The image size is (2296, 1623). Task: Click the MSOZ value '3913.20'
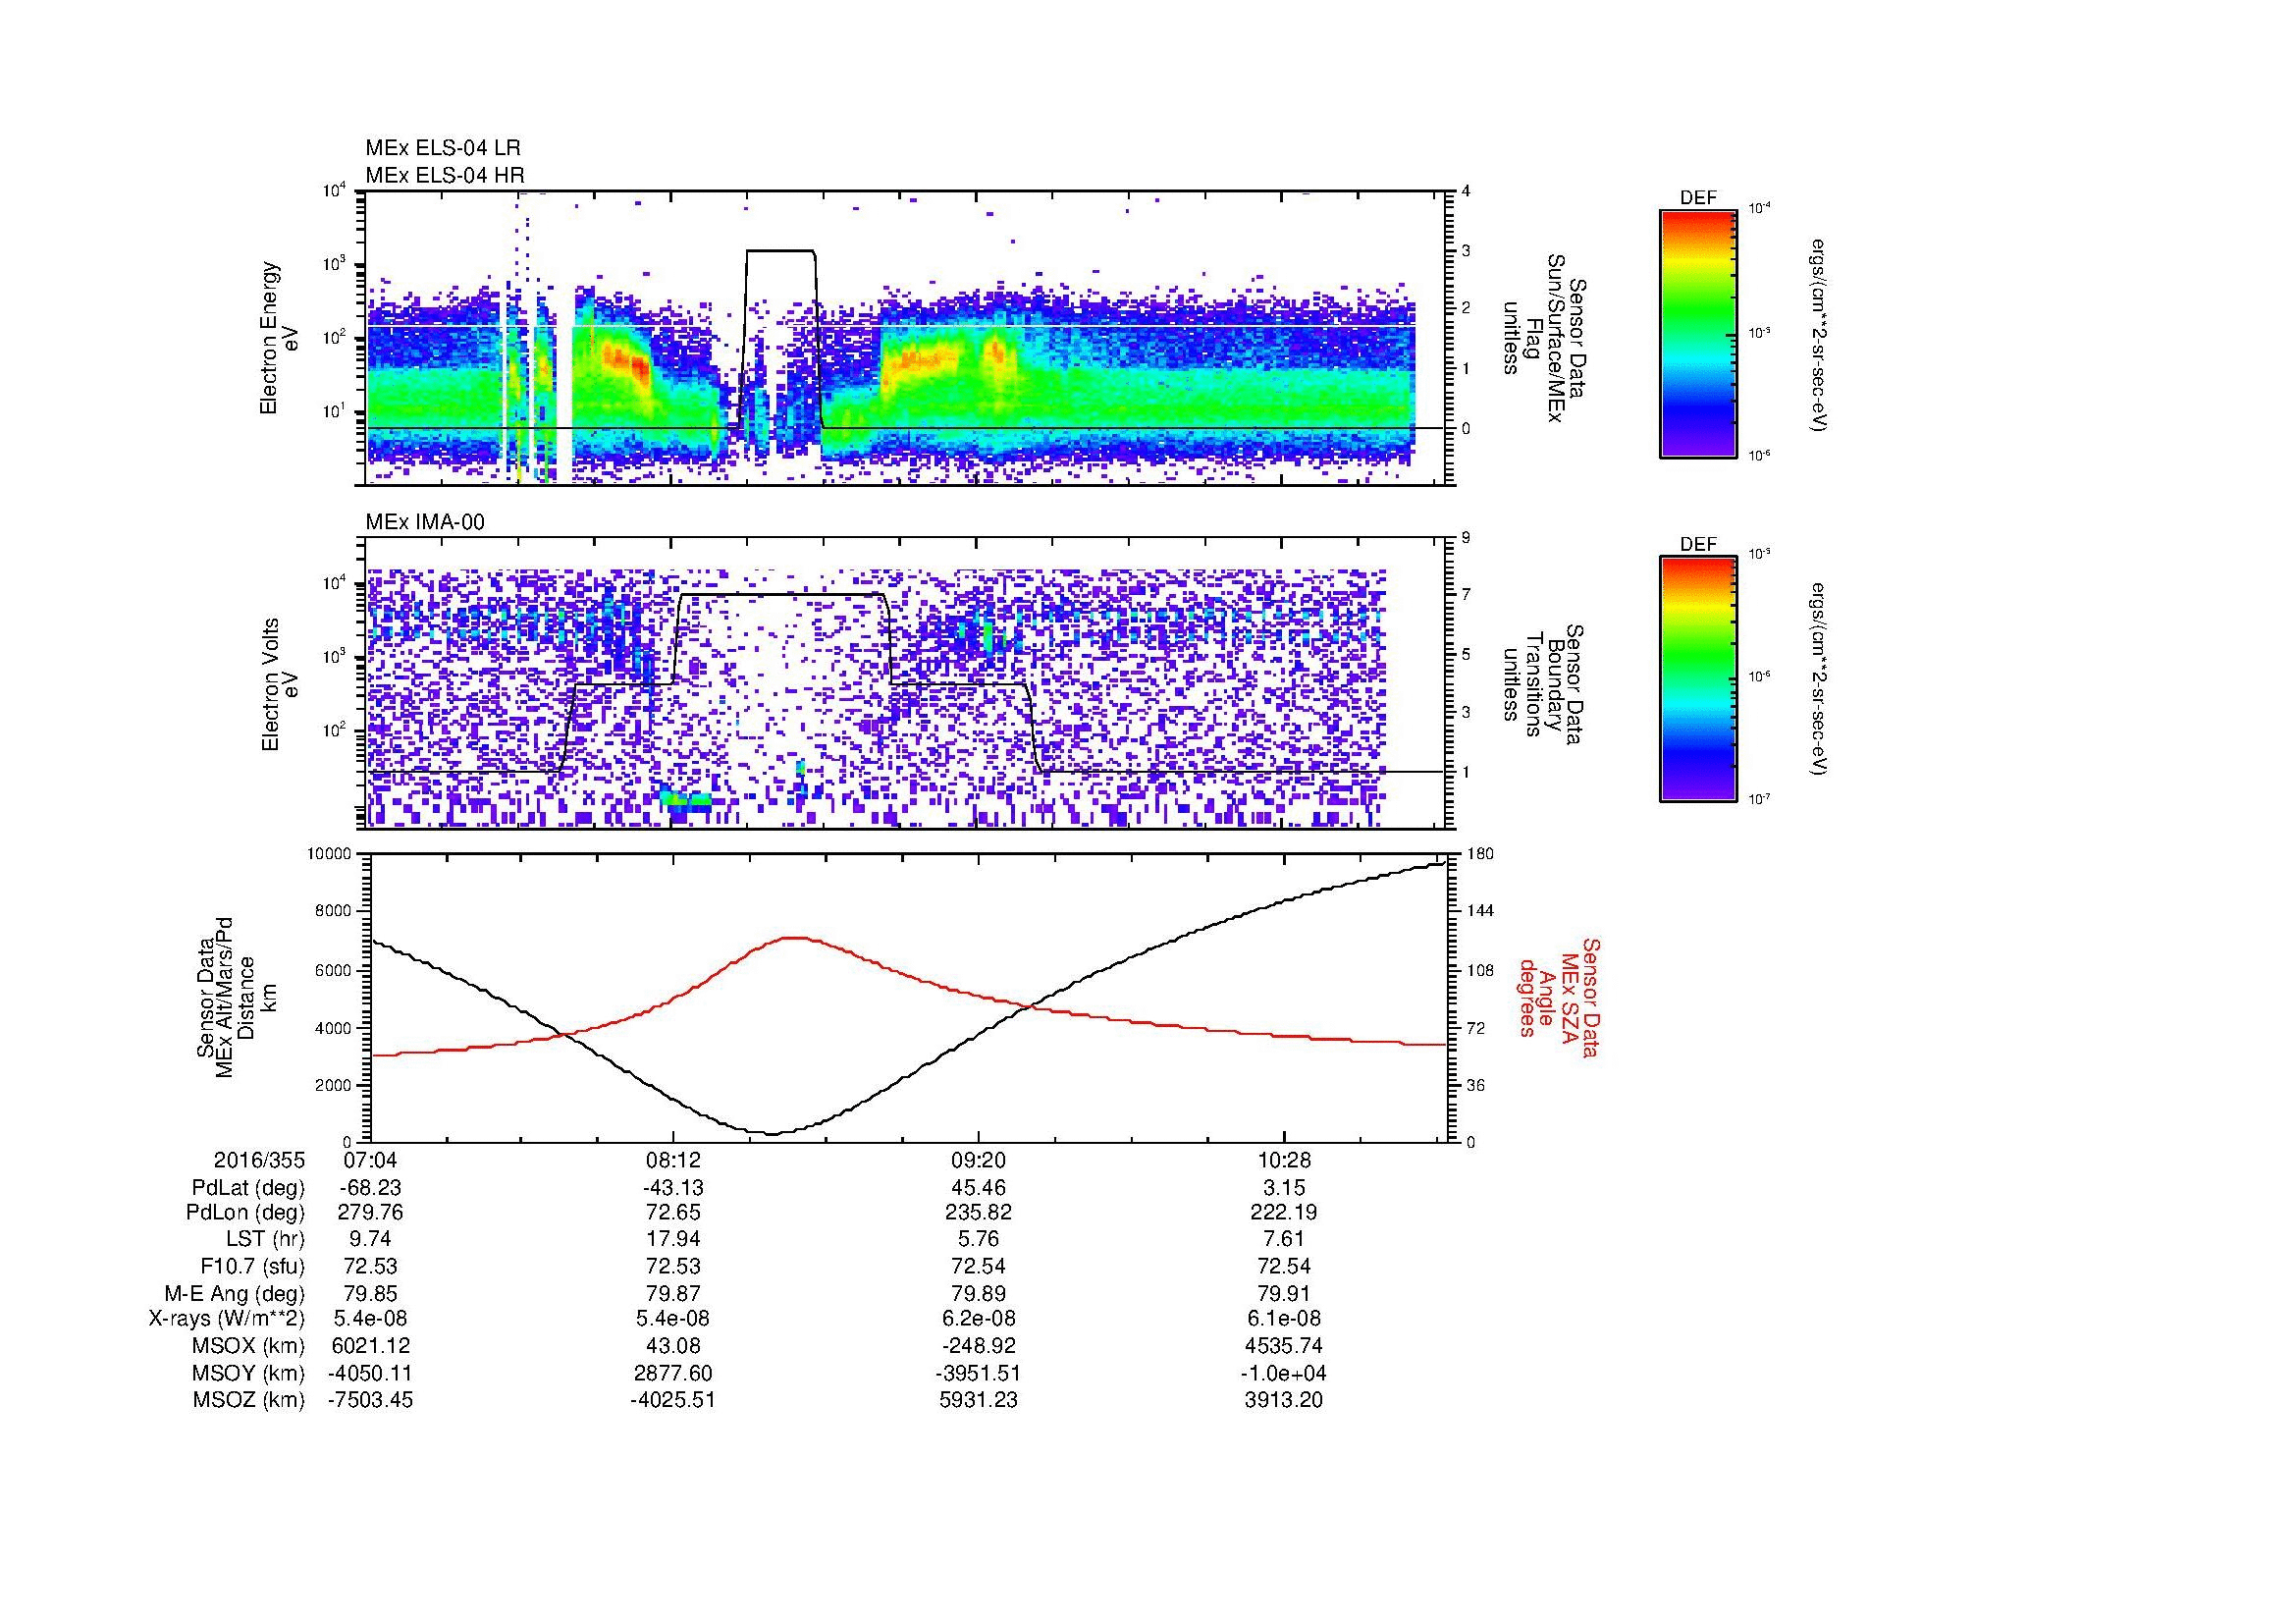(x=1283, y=1401)
